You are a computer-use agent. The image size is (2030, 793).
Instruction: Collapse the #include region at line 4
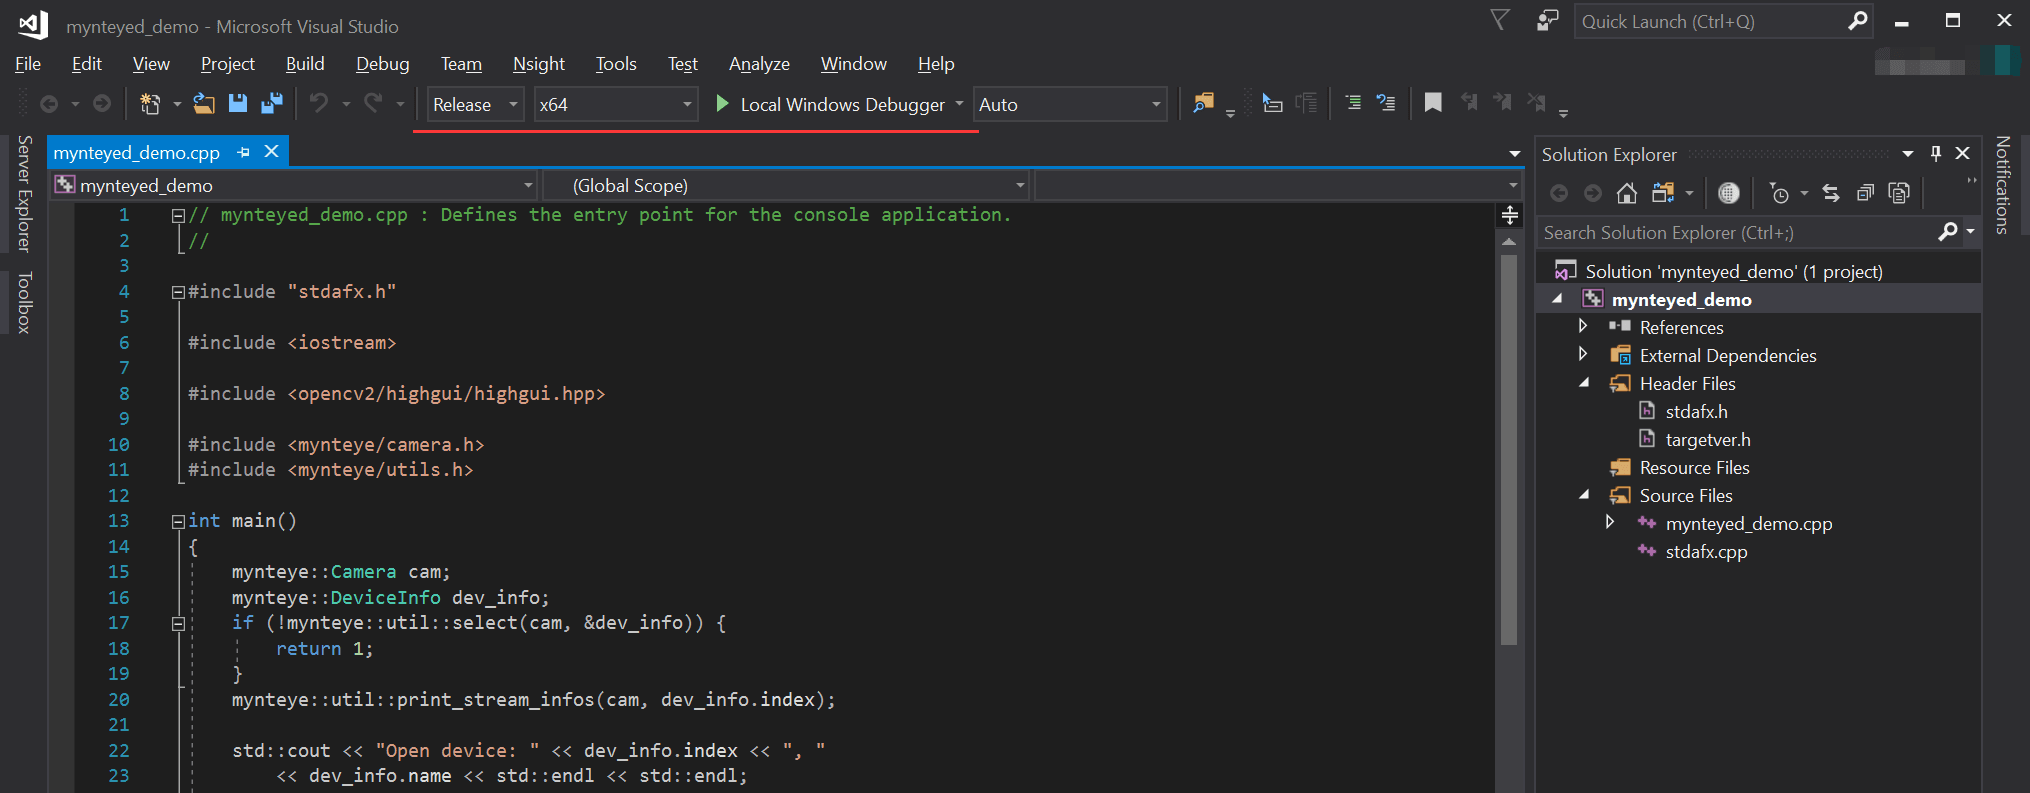[x=178, y=292]
